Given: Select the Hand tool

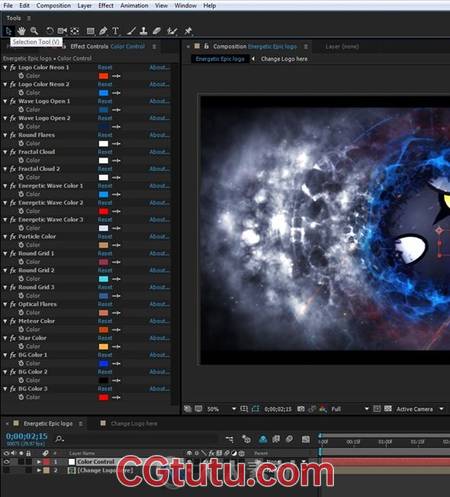Looking at the screenshot, I should coord(22,31).
